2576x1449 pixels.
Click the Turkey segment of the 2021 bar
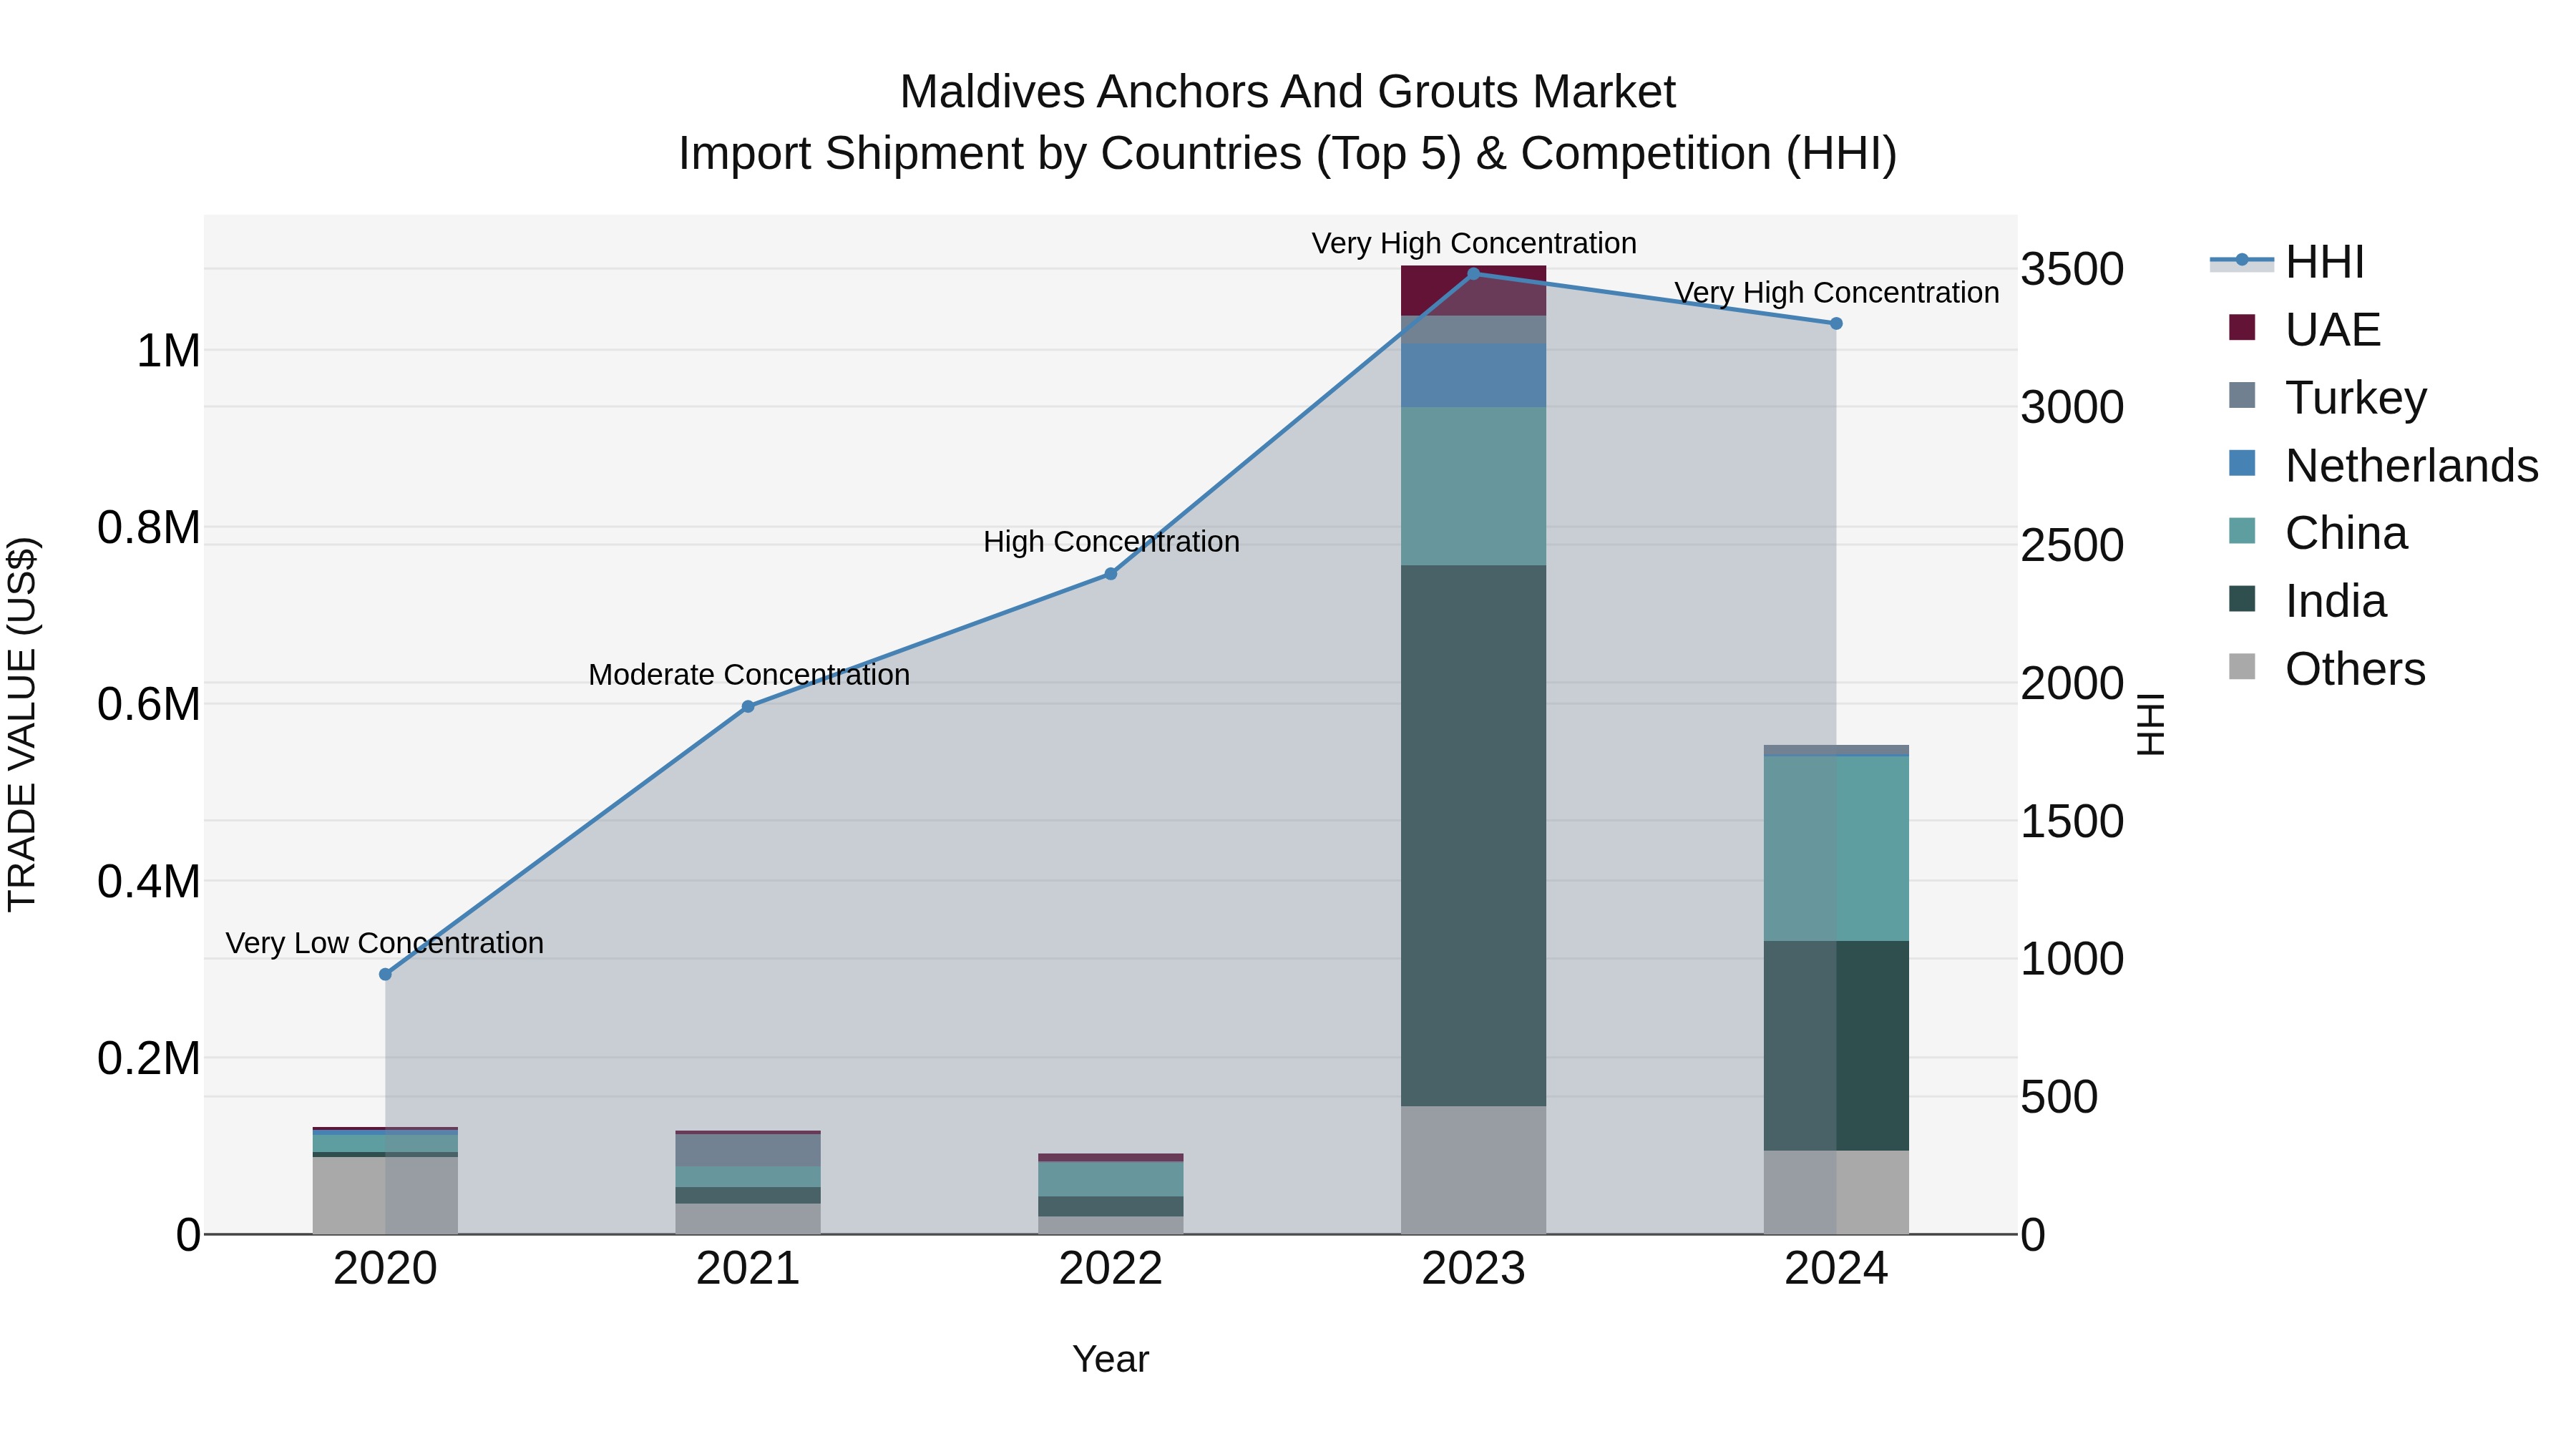pyautogui.click(x=748, y=1150)
